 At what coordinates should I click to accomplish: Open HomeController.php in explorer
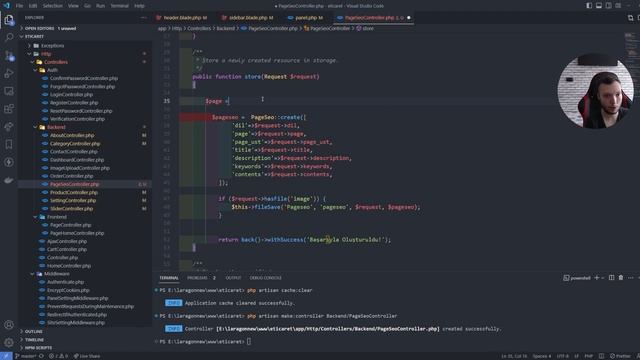pyautogui.click(x=86, y=266)
